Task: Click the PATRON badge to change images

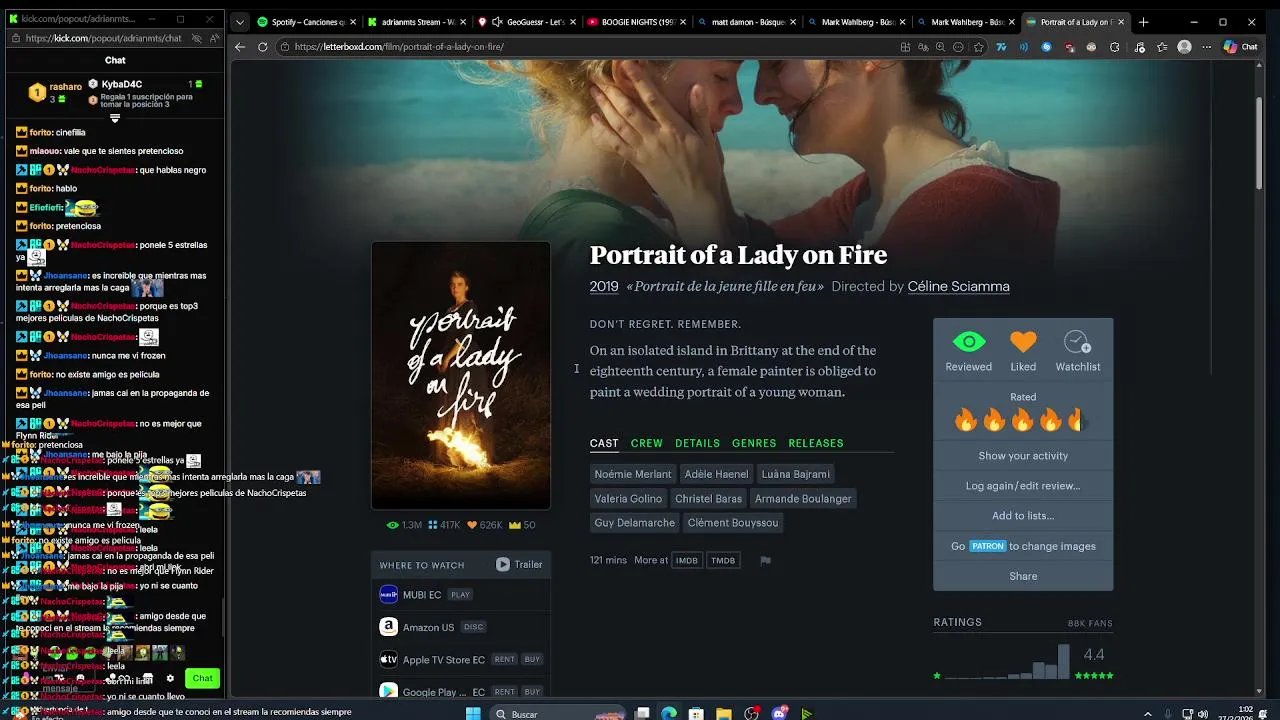Action: coord(987,546)
